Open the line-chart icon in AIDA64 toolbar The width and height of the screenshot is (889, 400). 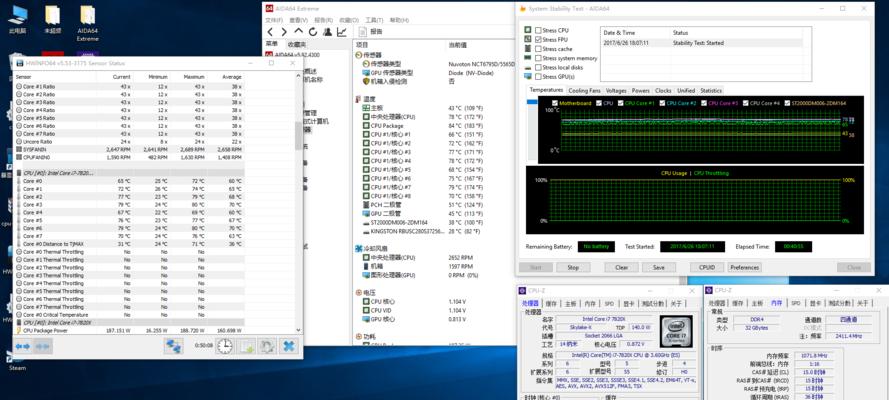[x=342, y=32]
